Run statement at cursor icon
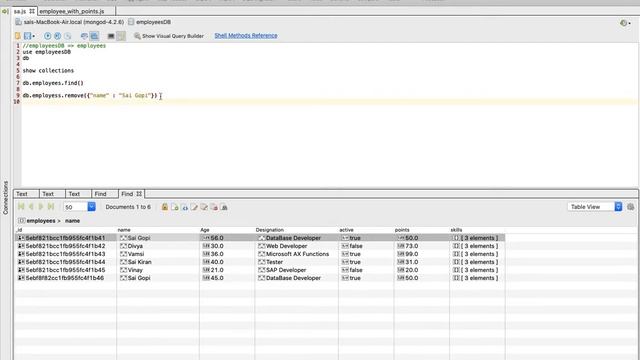640x360 pixels. coord(58,36)
